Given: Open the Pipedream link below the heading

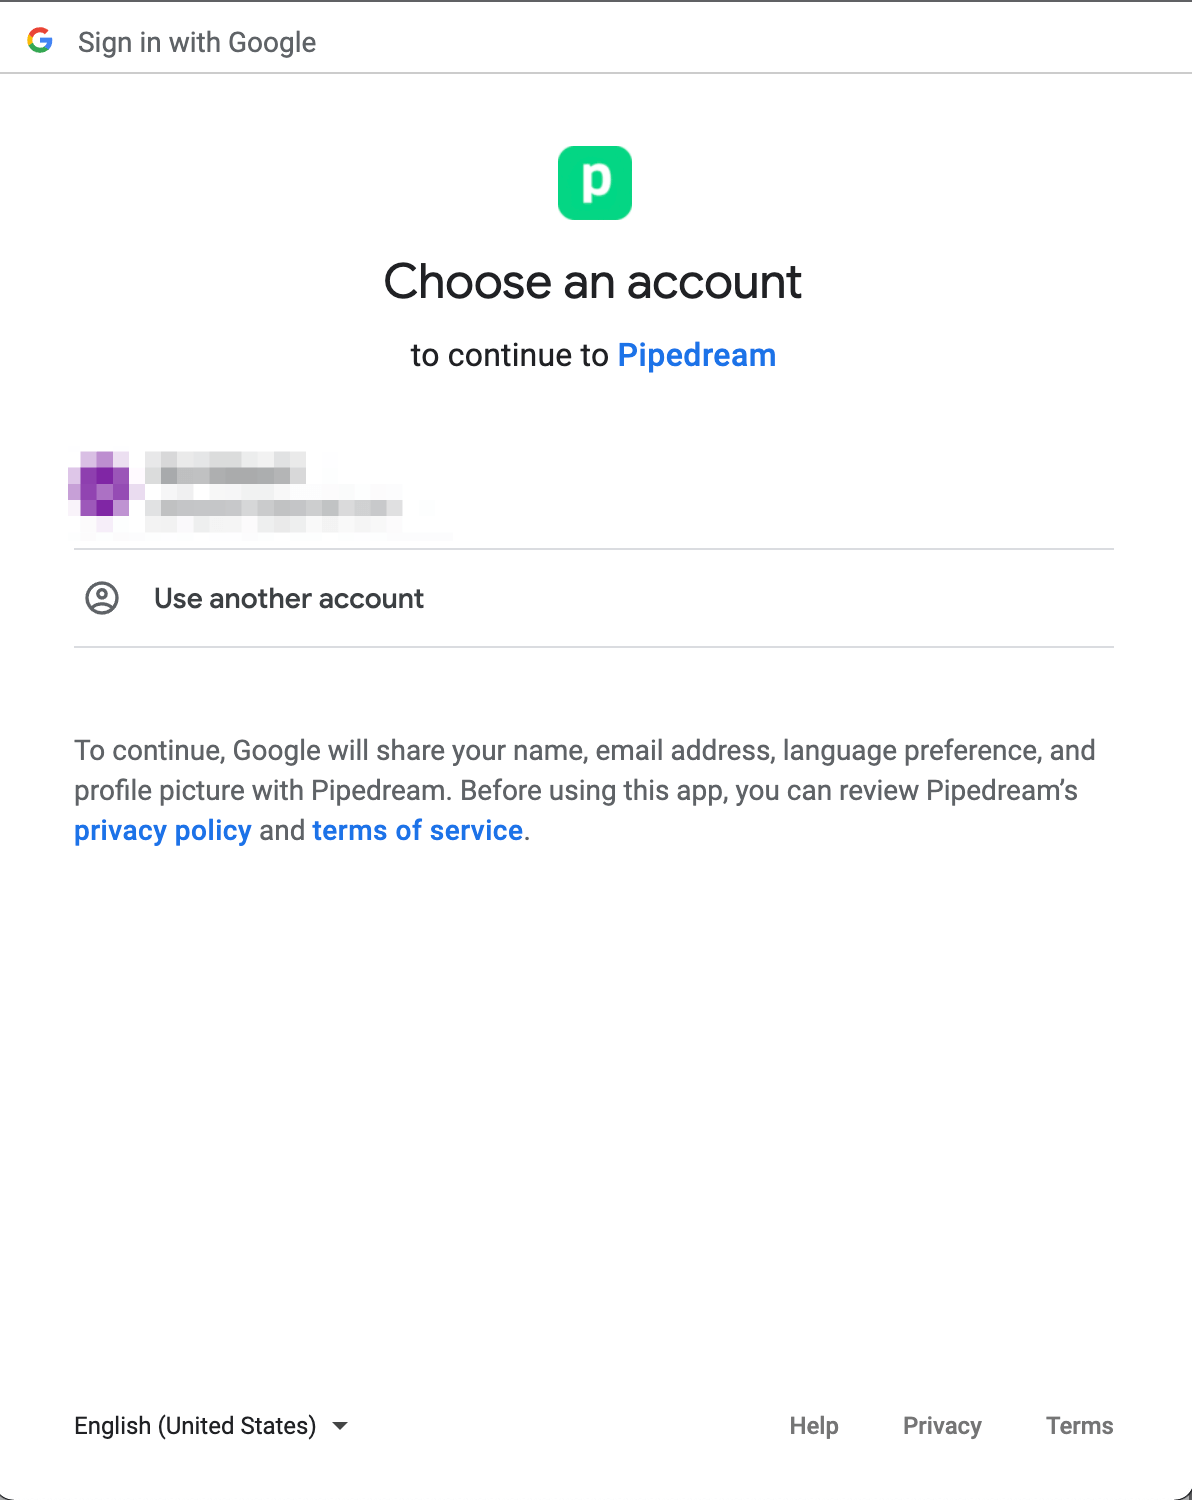Looking at the screenshot, I should tap(696, 355).
